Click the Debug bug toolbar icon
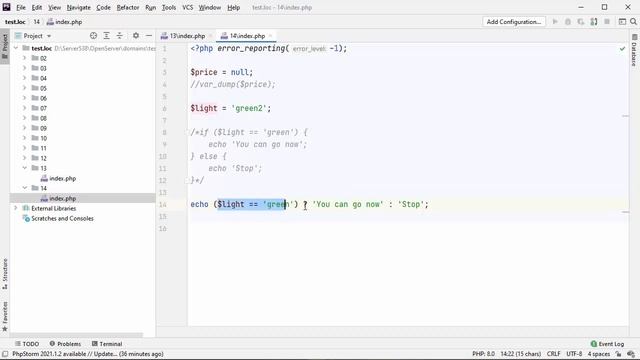The image size is (640, 360). click(568, 22)
